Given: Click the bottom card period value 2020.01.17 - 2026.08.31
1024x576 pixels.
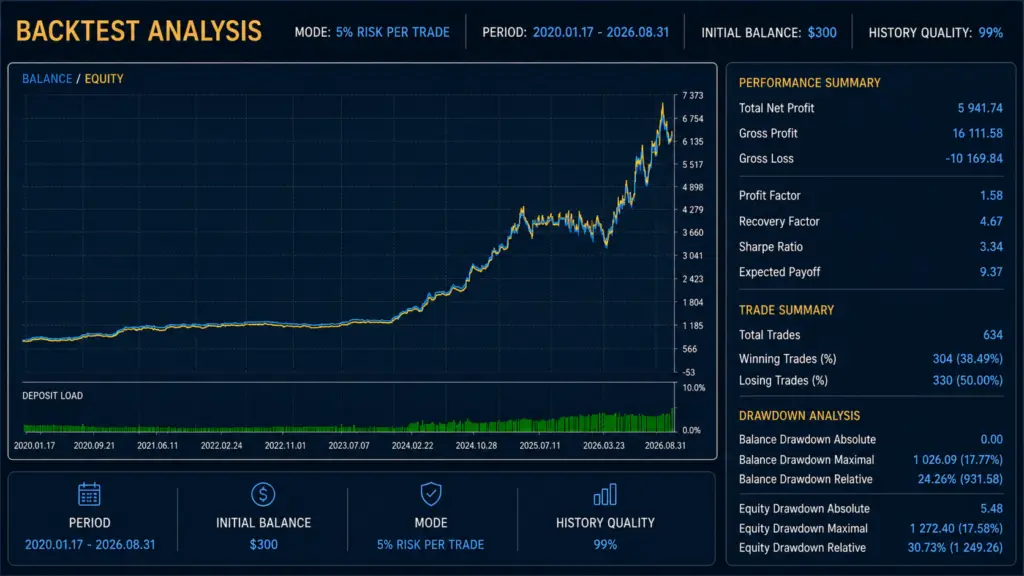Looking at the screenshot, I should 90,545.
